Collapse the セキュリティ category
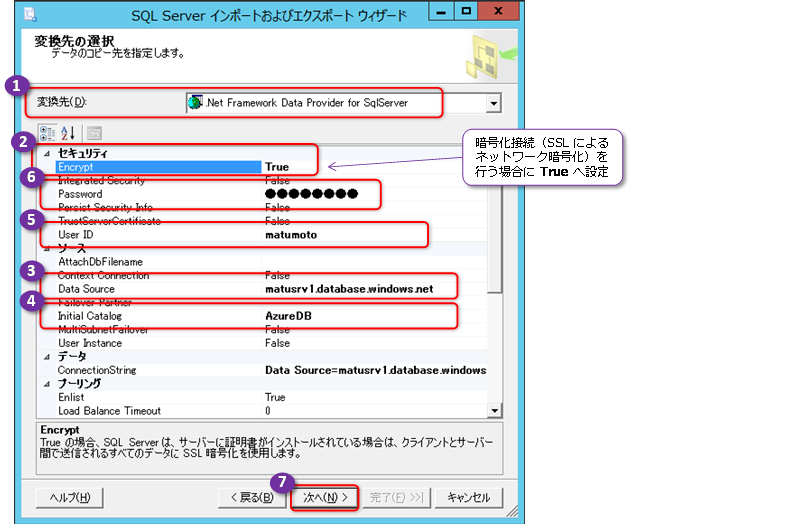Viewport: 800px width, 525px height. click(47, 153)
